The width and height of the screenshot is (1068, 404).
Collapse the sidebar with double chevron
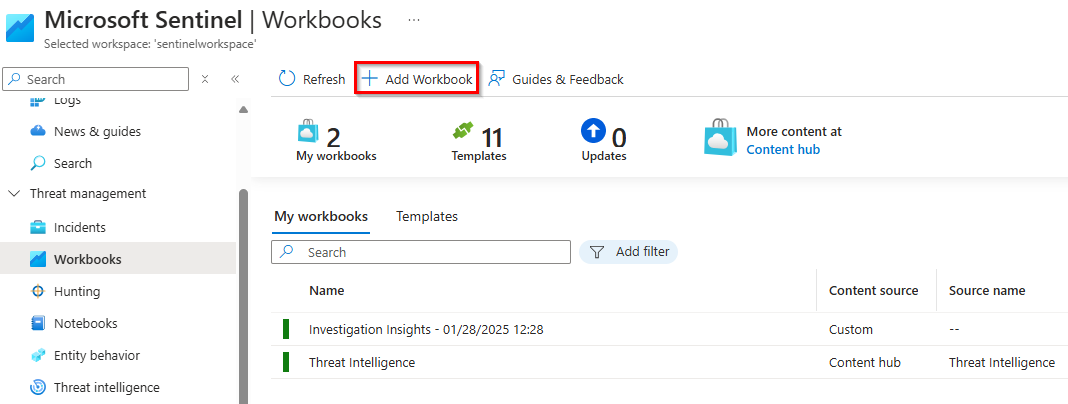(235, 79)
